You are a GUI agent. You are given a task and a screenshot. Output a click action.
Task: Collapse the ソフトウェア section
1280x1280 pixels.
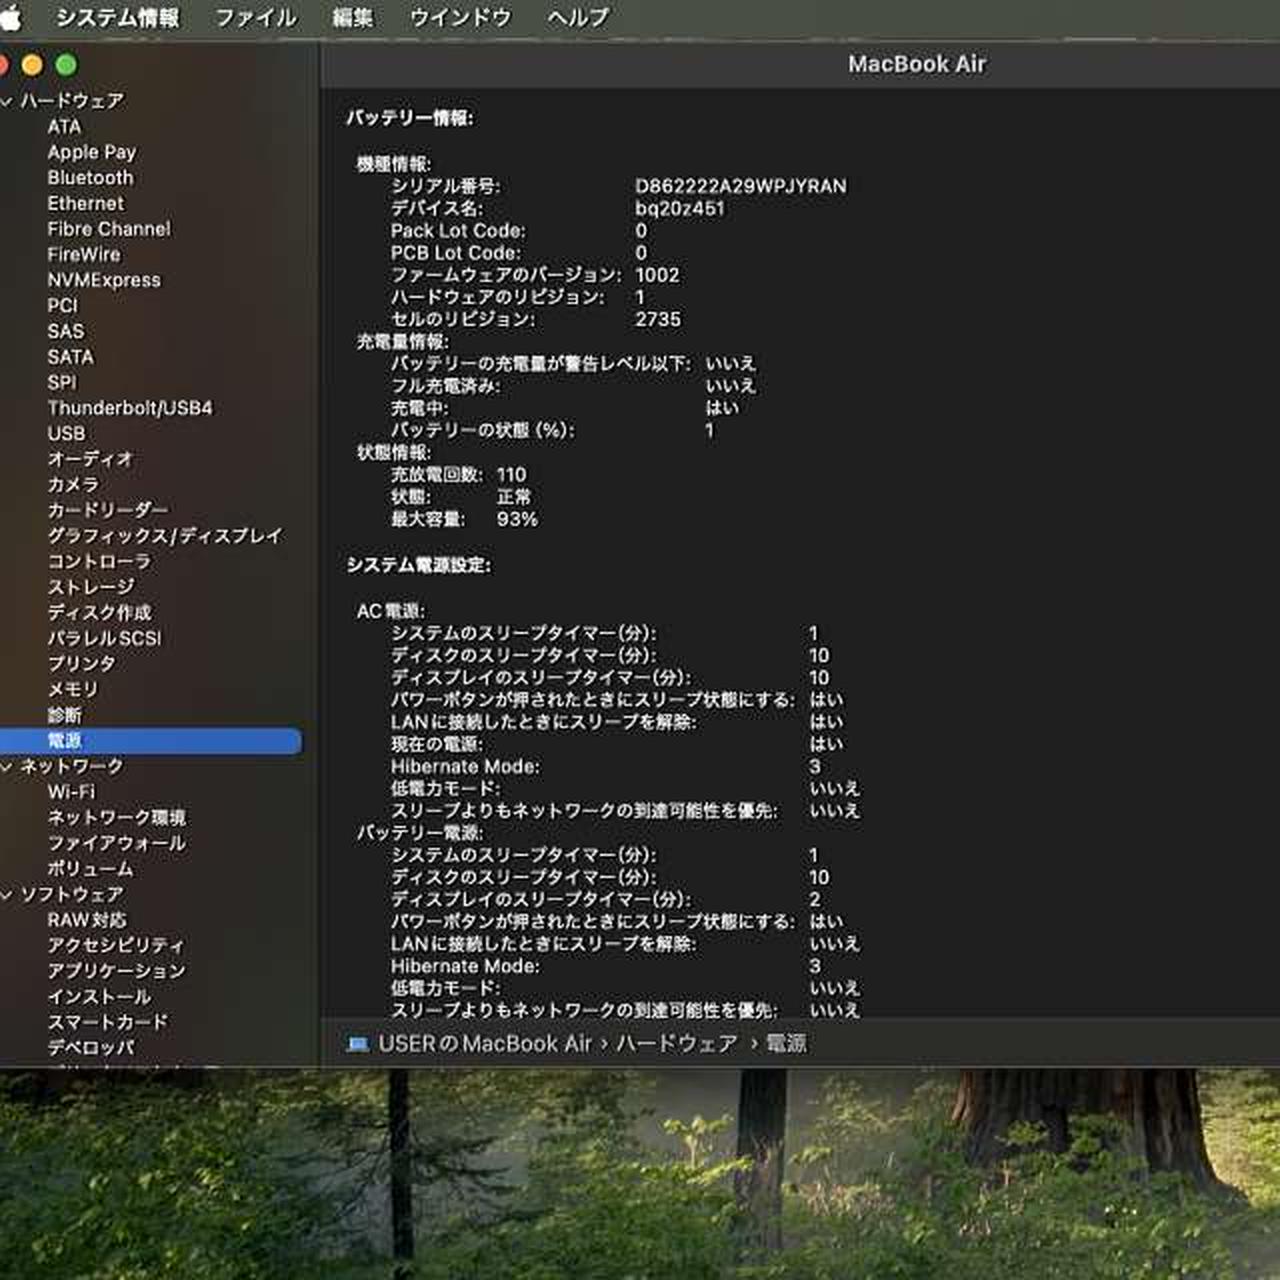click(x=7, y=895)
